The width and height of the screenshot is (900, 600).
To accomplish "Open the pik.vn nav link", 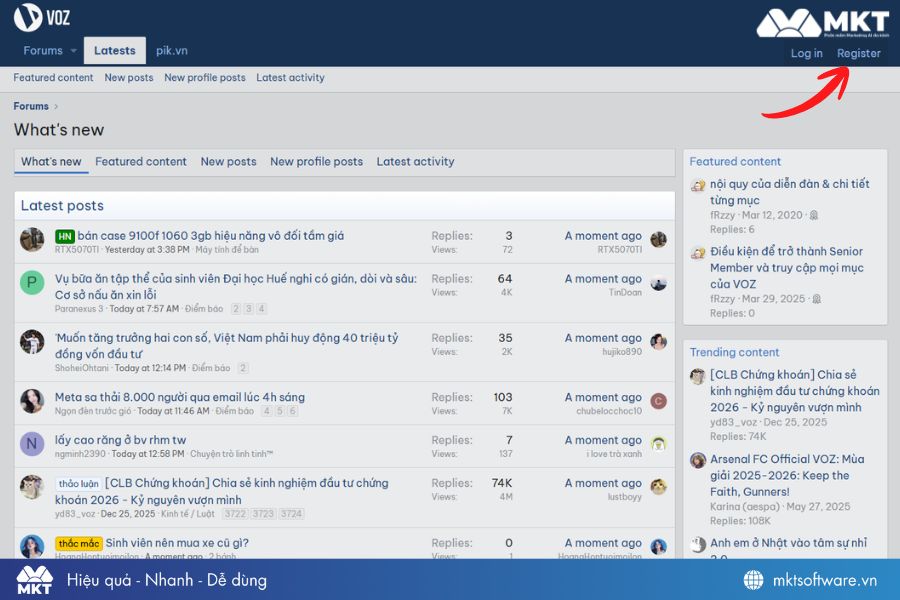I will point(172,51).
